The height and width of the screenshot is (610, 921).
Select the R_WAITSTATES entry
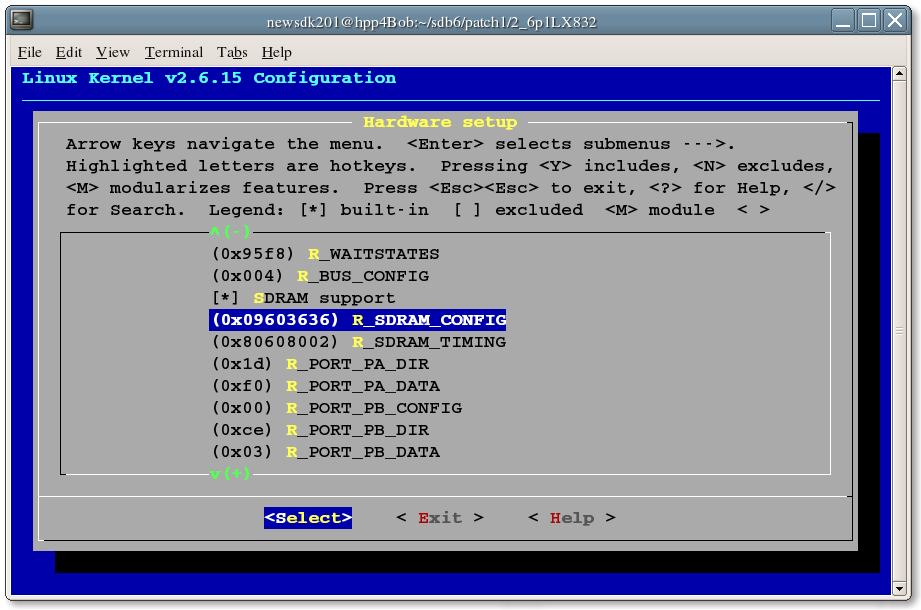pyautogui.click(x=325, y=254)
